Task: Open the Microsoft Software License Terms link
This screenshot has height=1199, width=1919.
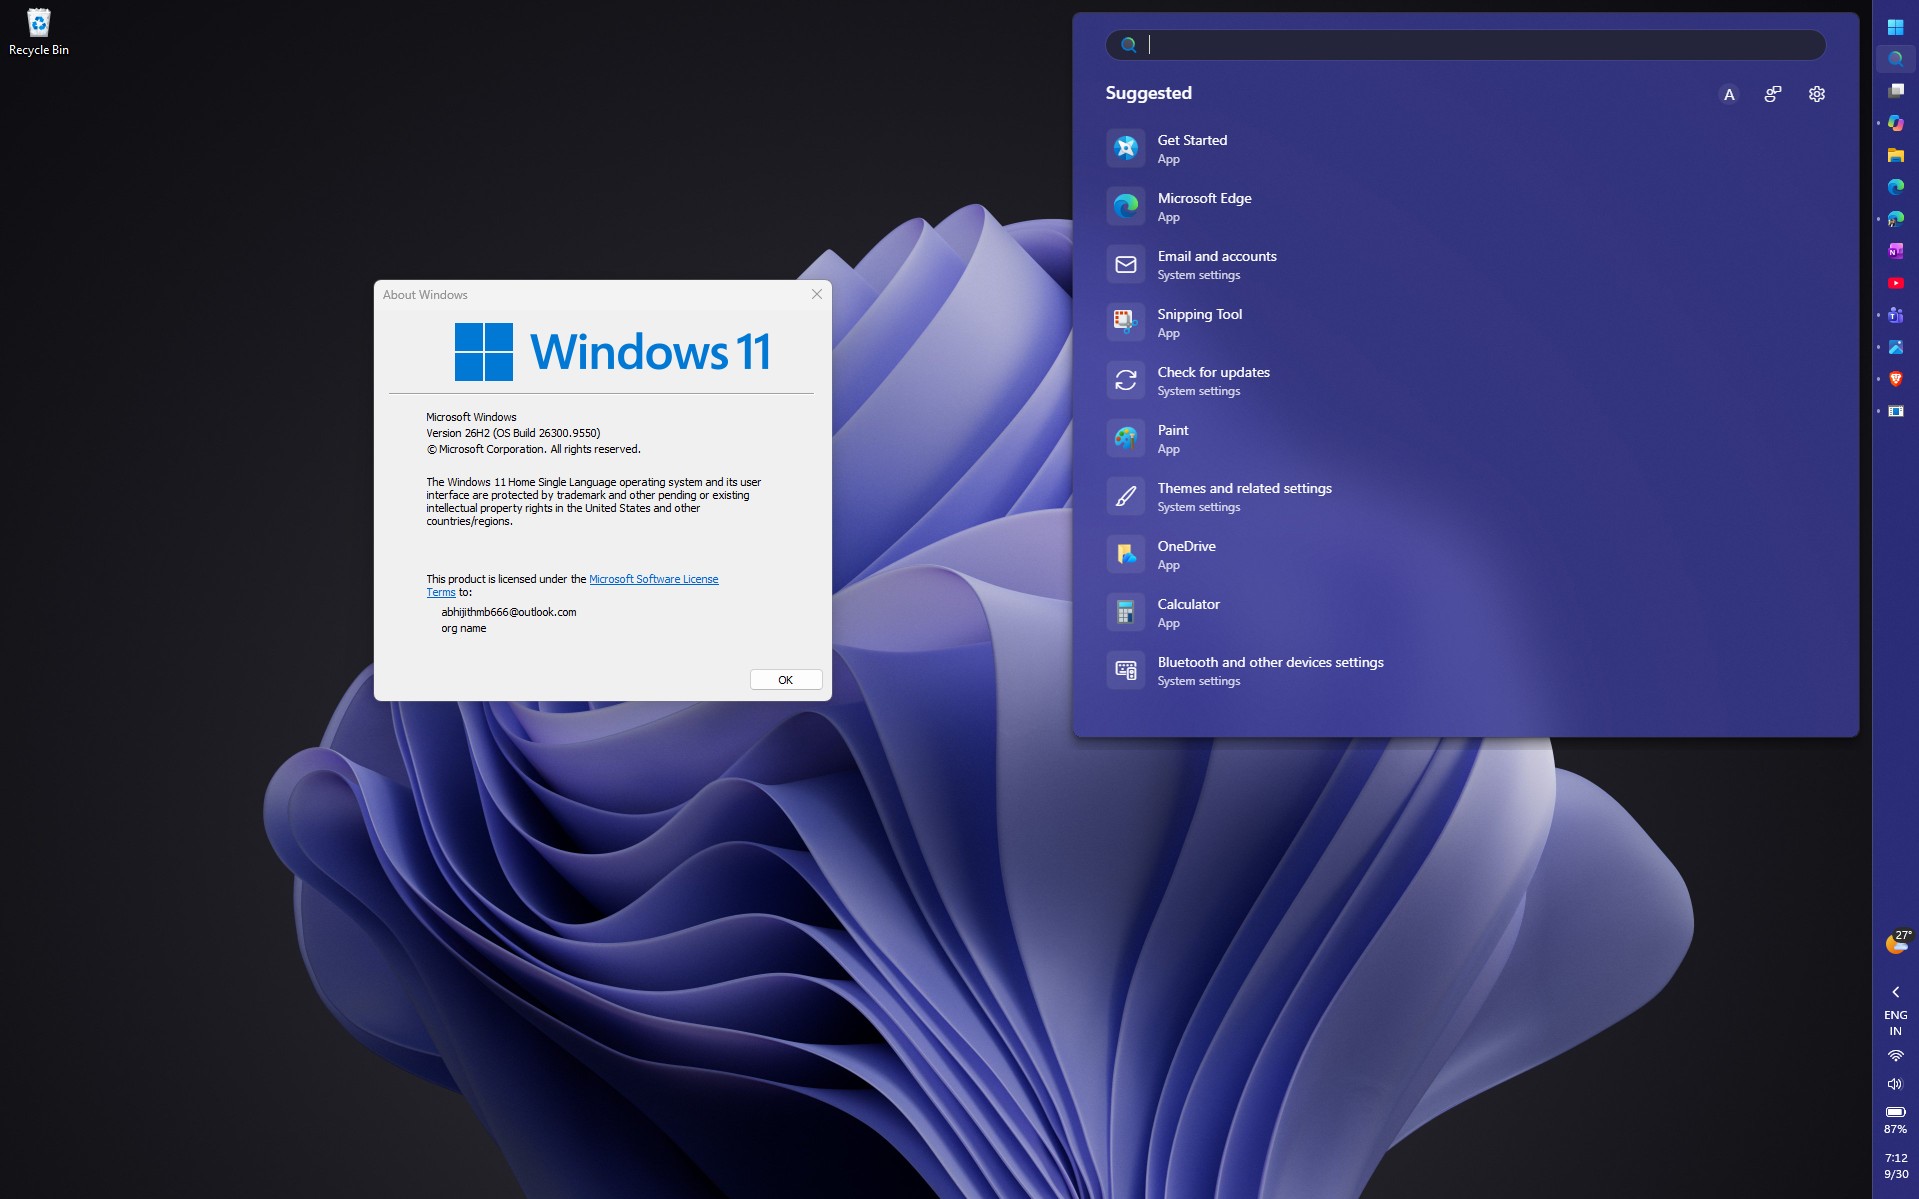Action: 653,579
